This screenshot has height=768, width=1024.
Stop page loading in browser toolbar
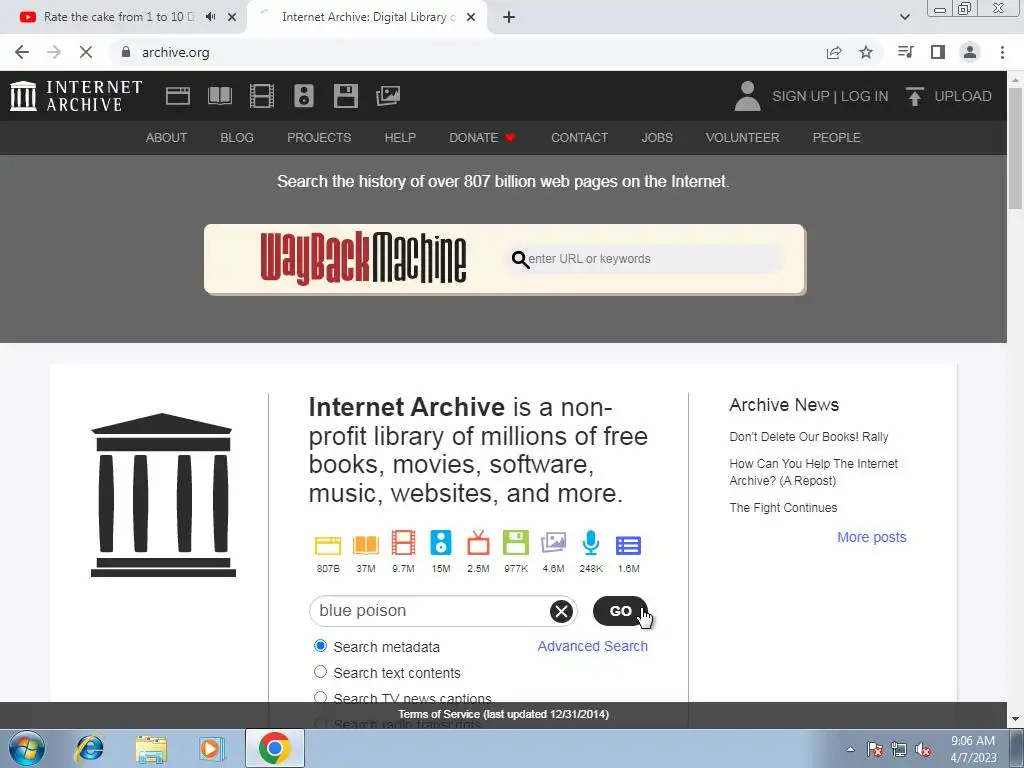pos(86,52)
